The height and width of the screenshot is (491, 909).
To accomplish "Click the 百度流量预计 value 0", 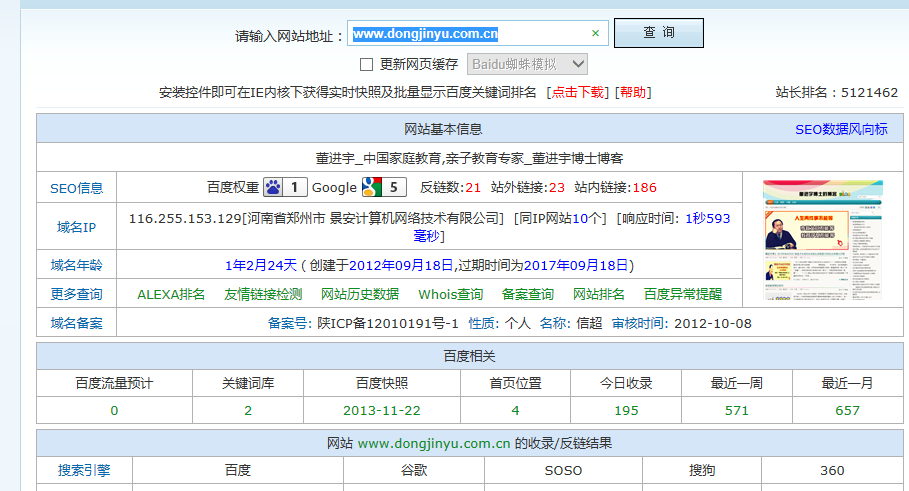I will pyautogui.click(x=114, y=411).
